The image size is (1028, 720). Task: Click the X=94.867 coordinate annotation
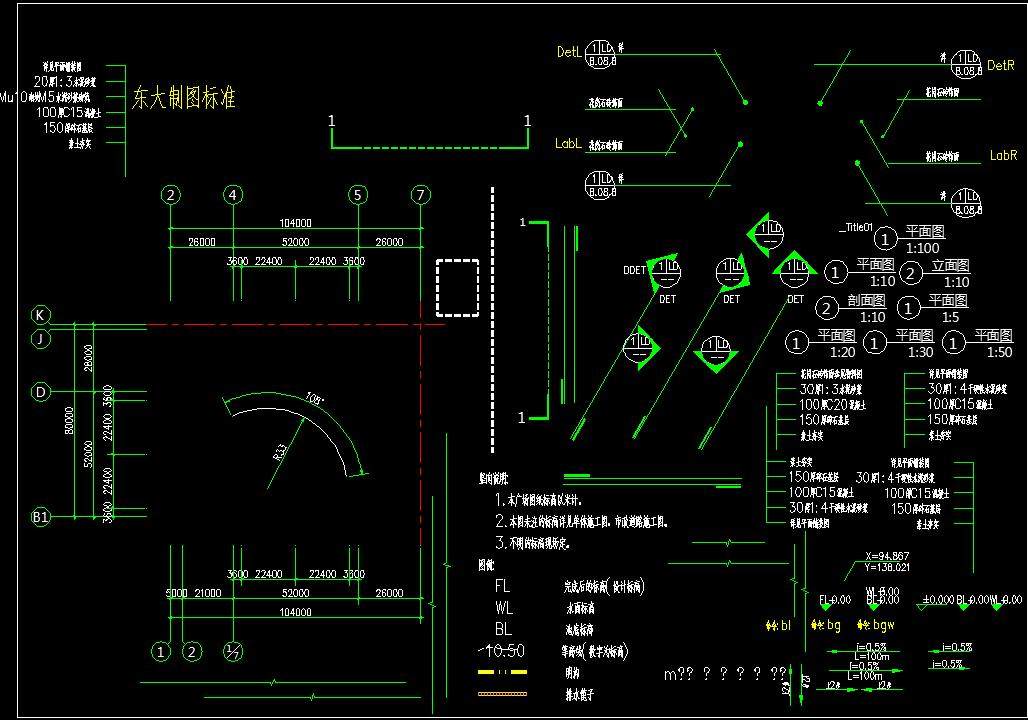click(x=886, y=556)
